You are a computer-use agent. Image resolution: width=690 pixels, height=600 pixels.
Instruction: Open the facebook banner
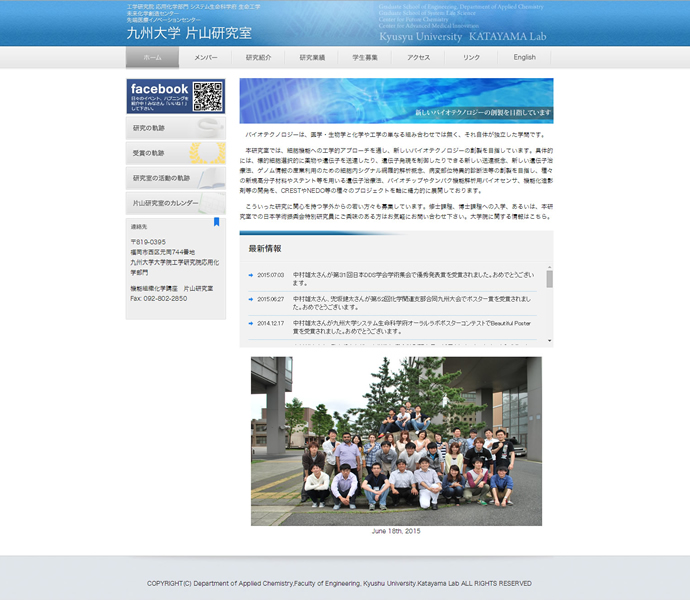click(x=176, y=96)
